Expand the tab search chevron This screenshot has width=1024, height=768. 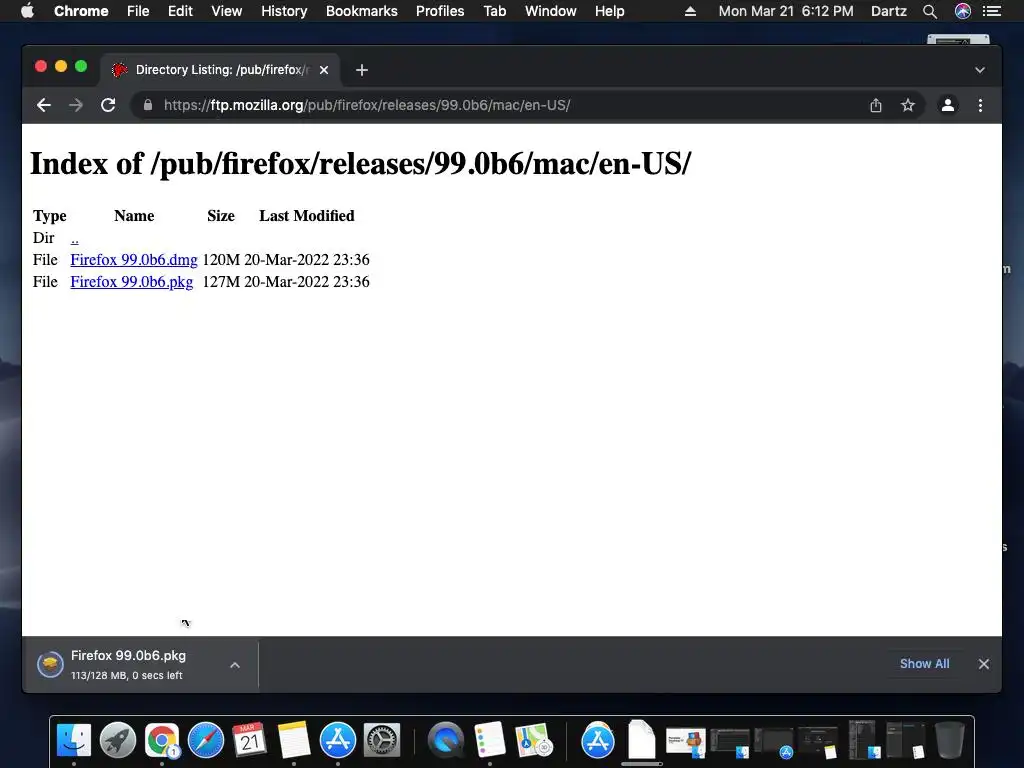[980, 70]
